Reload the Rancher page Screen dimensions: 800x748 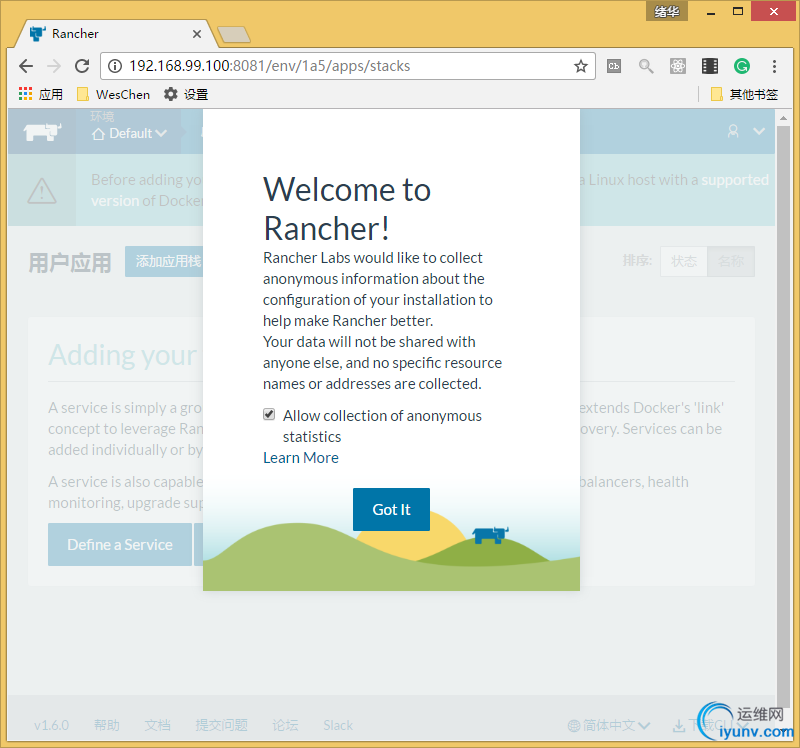tap(82, 66)
